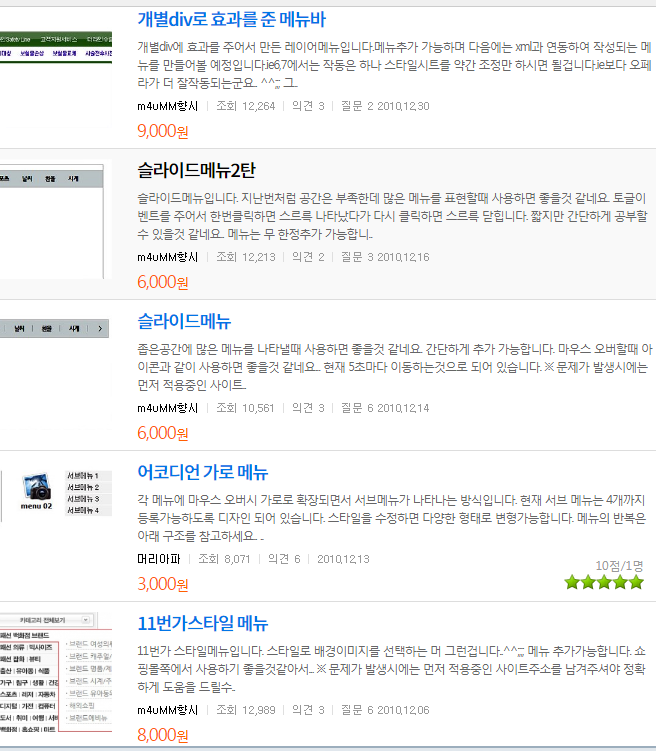Viewport: 656px width, 751px height.
Task: Click '의견 2' on the 슬라이드메뉴2탄 item
Action: click(x=308, y=257)
